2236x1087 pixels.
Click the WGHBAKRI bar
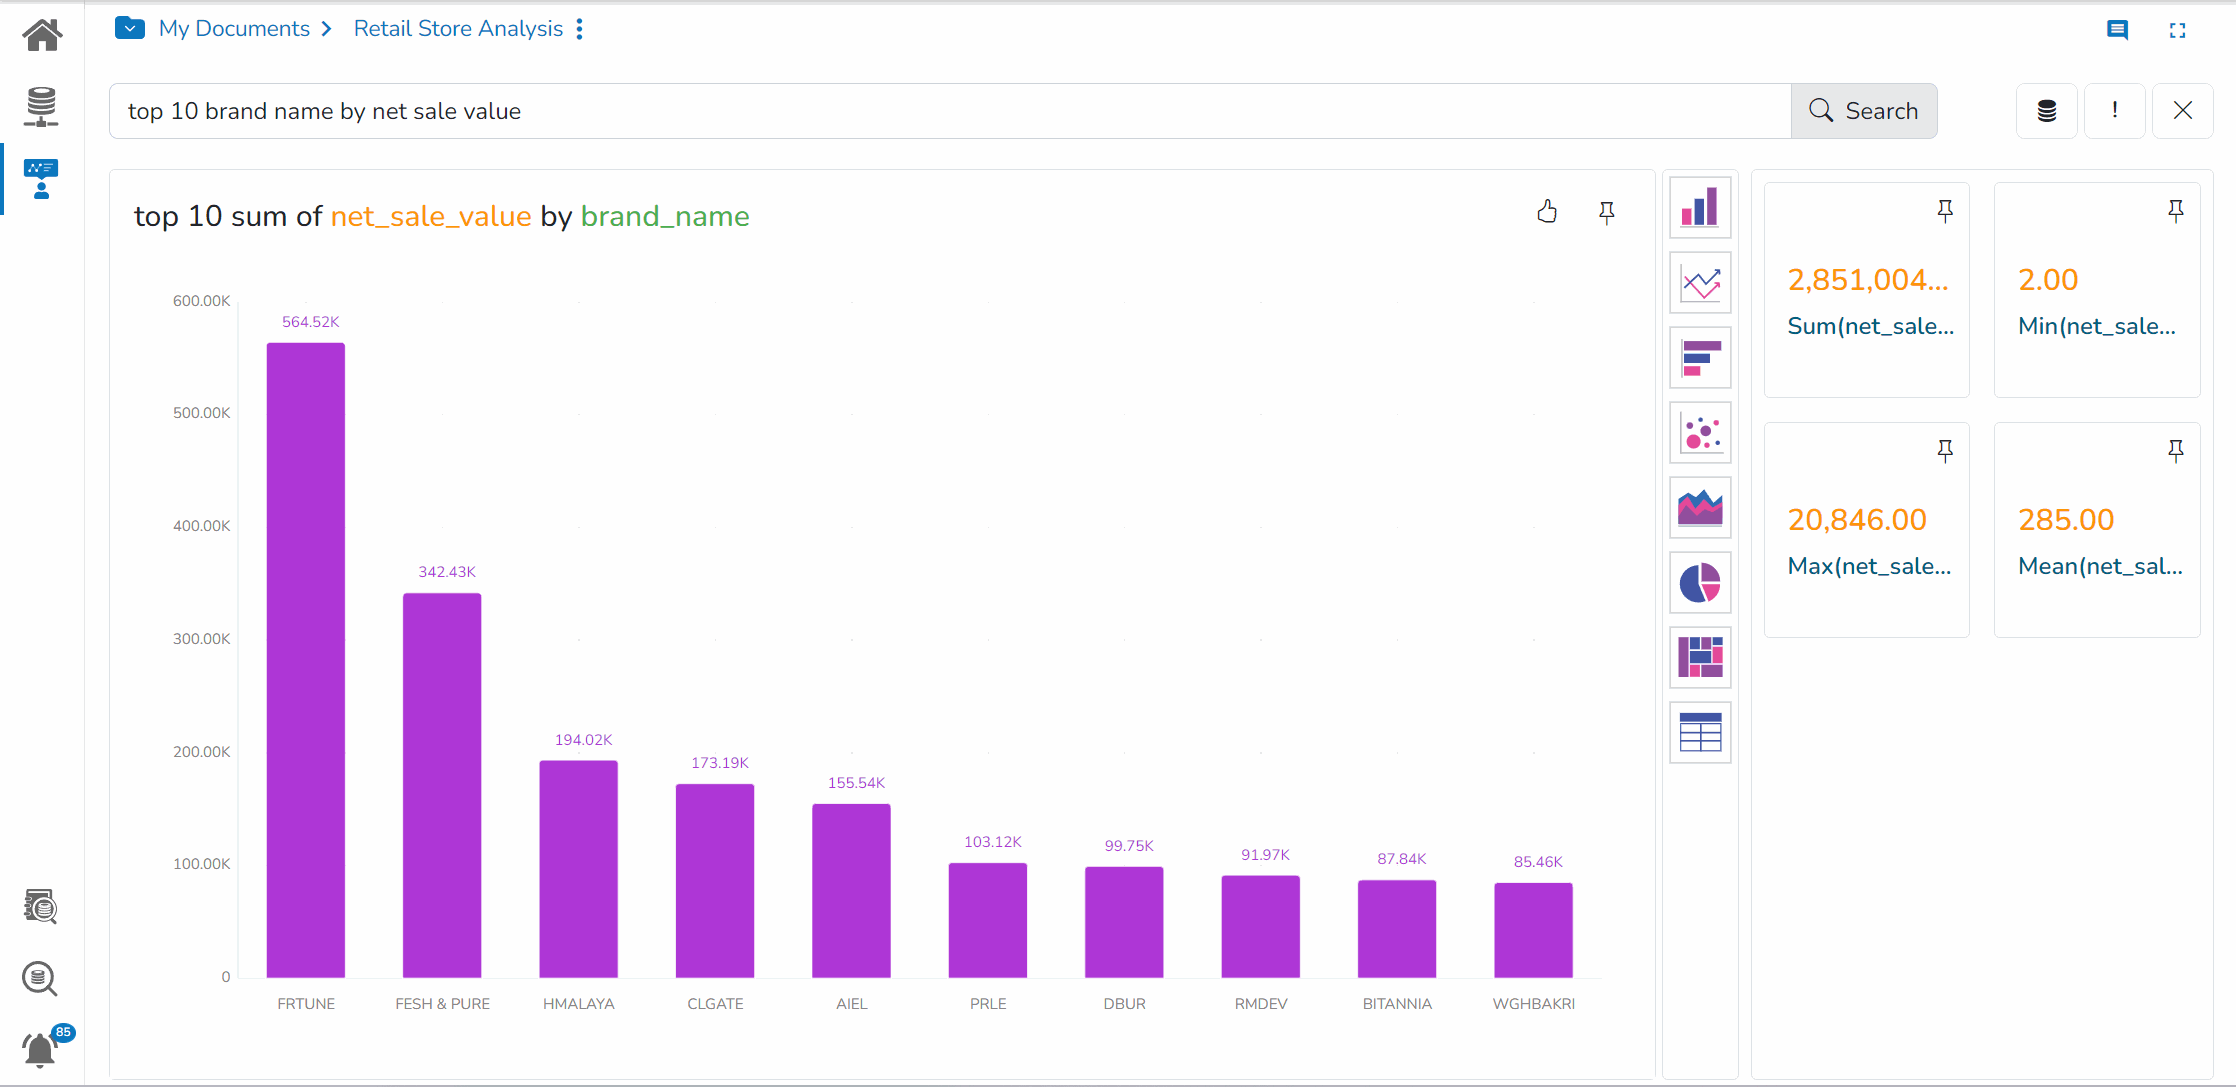[1533, 930]
